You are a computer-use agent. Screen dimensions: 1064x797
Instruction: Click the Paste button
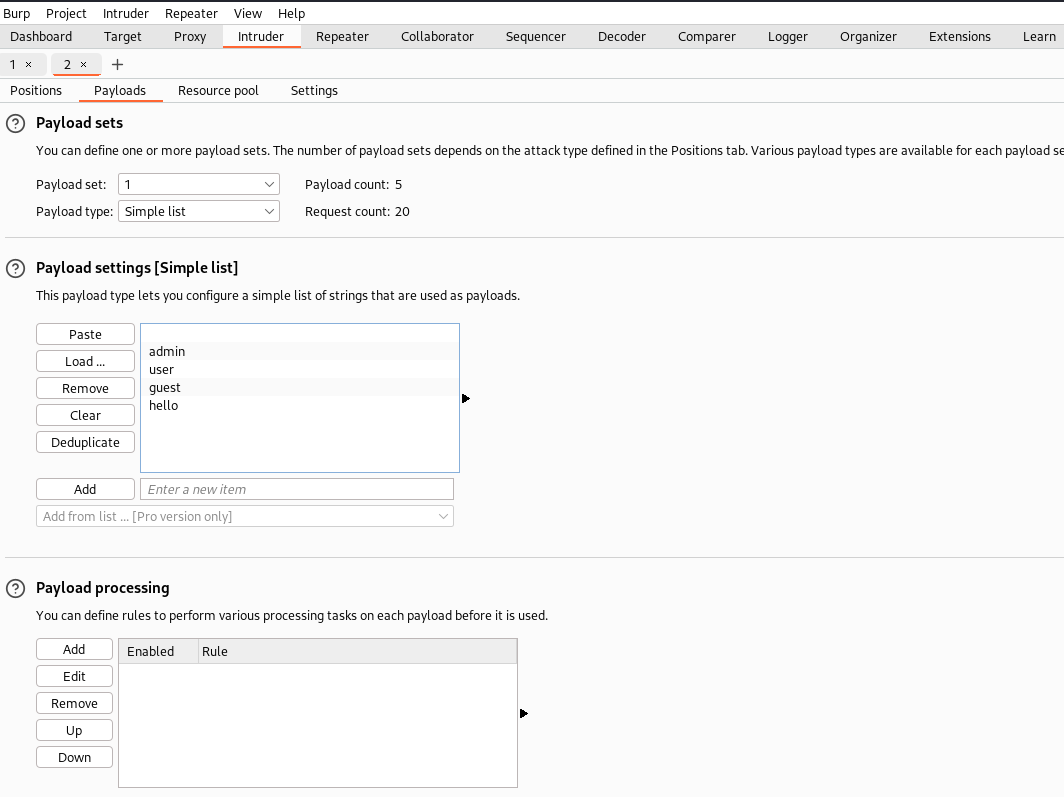tap(86, 334)
